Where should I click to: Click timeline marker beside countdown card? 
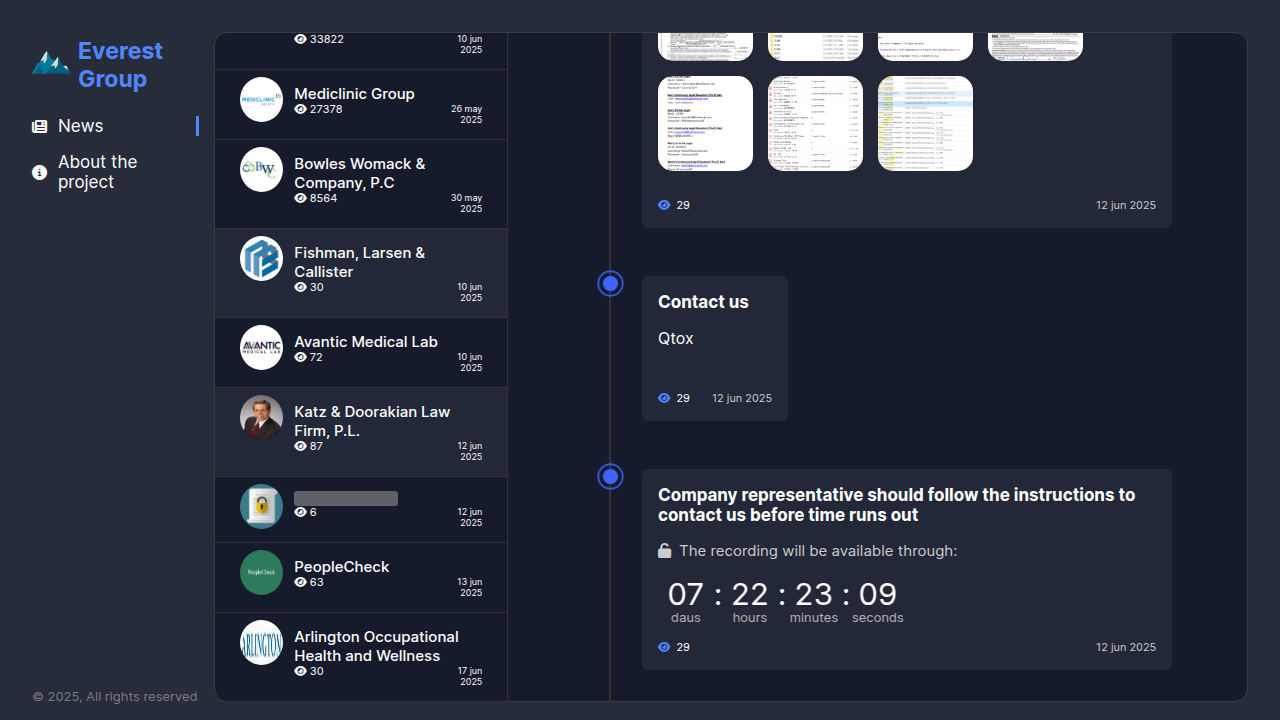pos(610,476)
